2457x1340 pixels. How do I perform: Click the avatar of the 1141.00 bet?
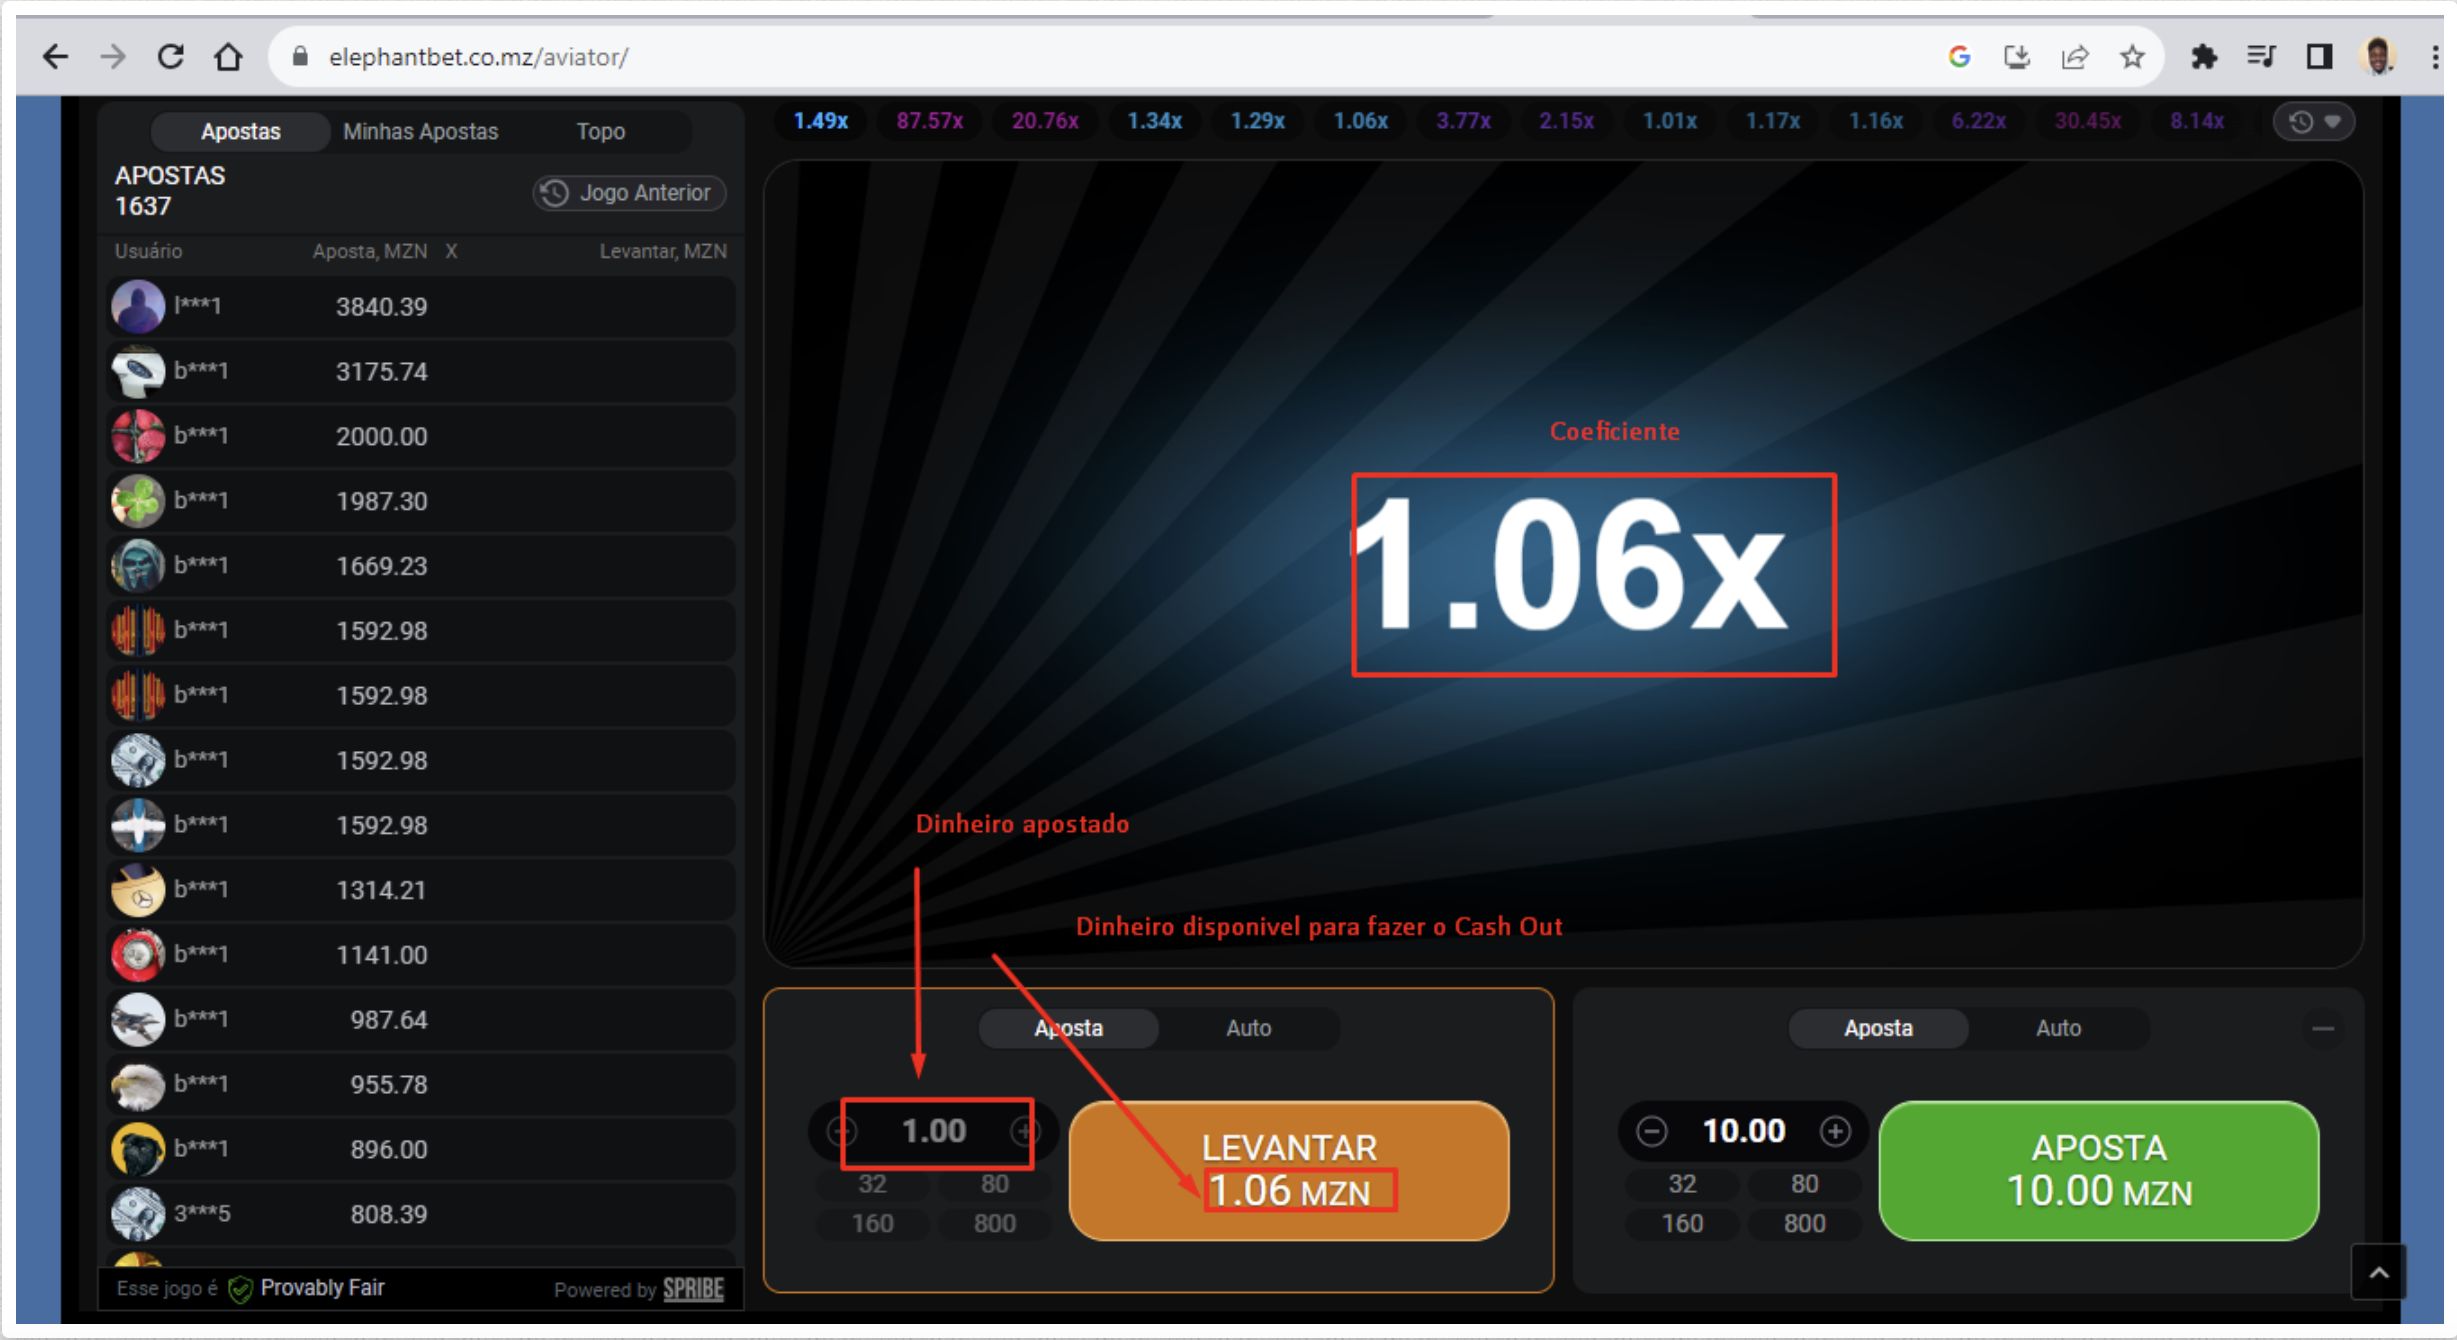138,955
